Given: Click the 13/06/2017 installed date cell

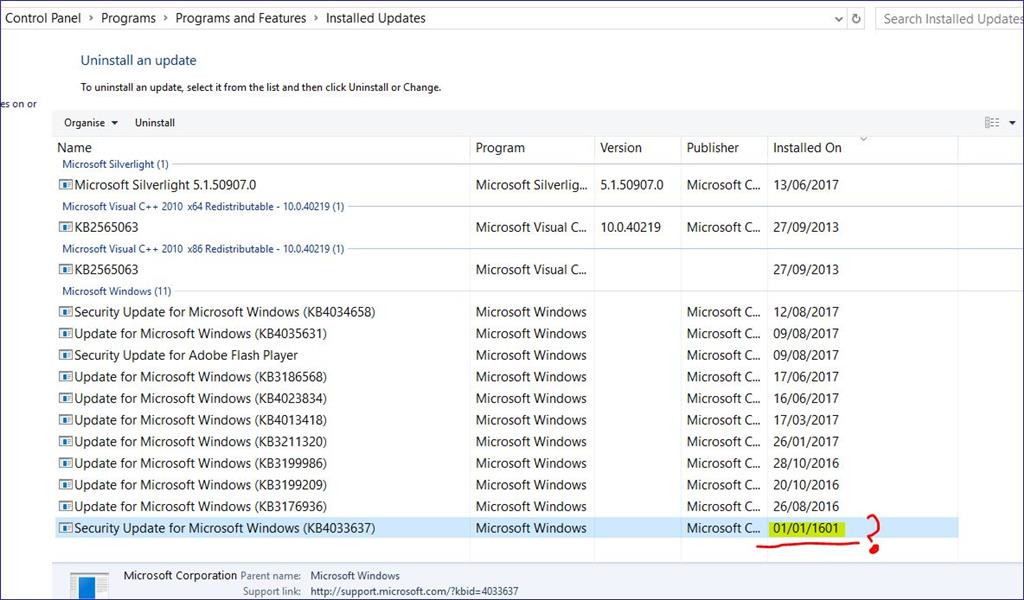Looking at the screenshot, I should pos(806,185).
